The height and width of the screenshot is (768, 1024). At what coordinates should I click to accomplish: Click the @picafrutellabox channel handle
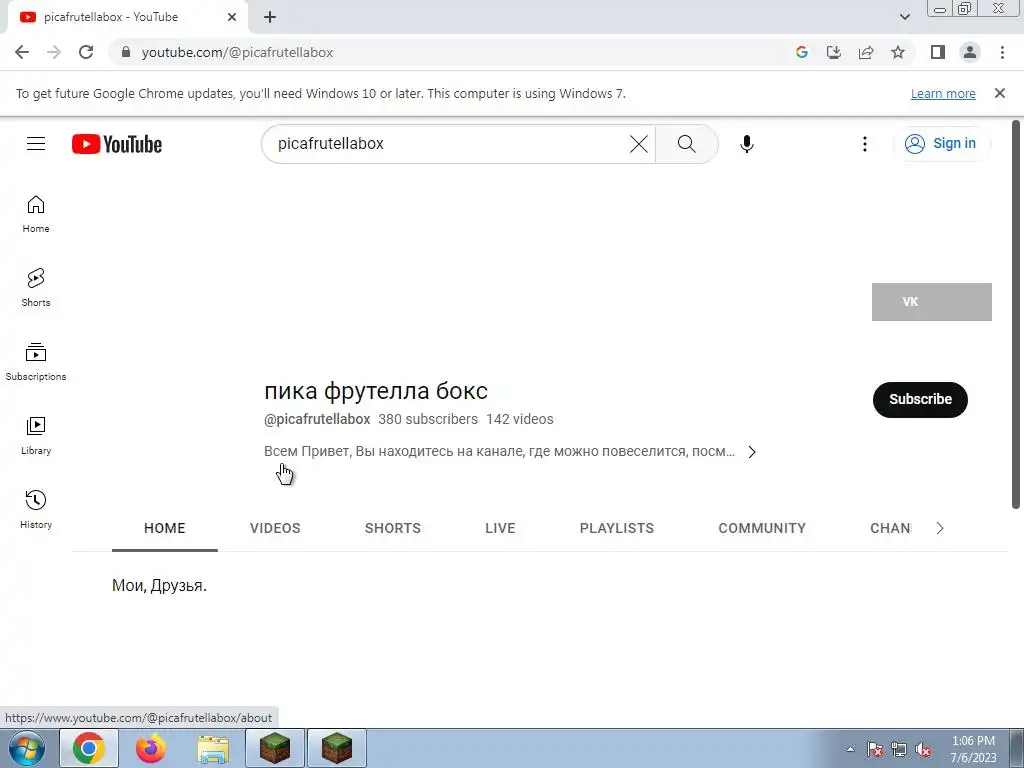pyautogui.click(x=317, y=419)
